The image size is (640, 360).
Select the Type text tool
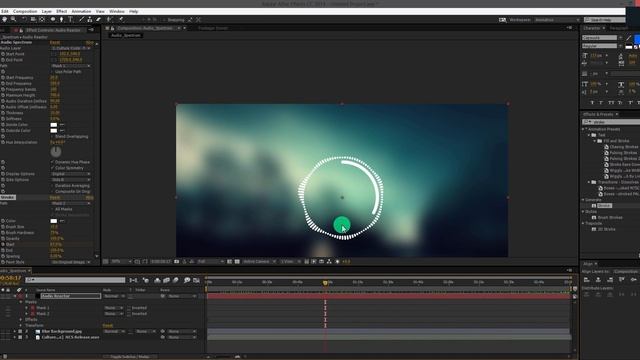click(71, 19)
